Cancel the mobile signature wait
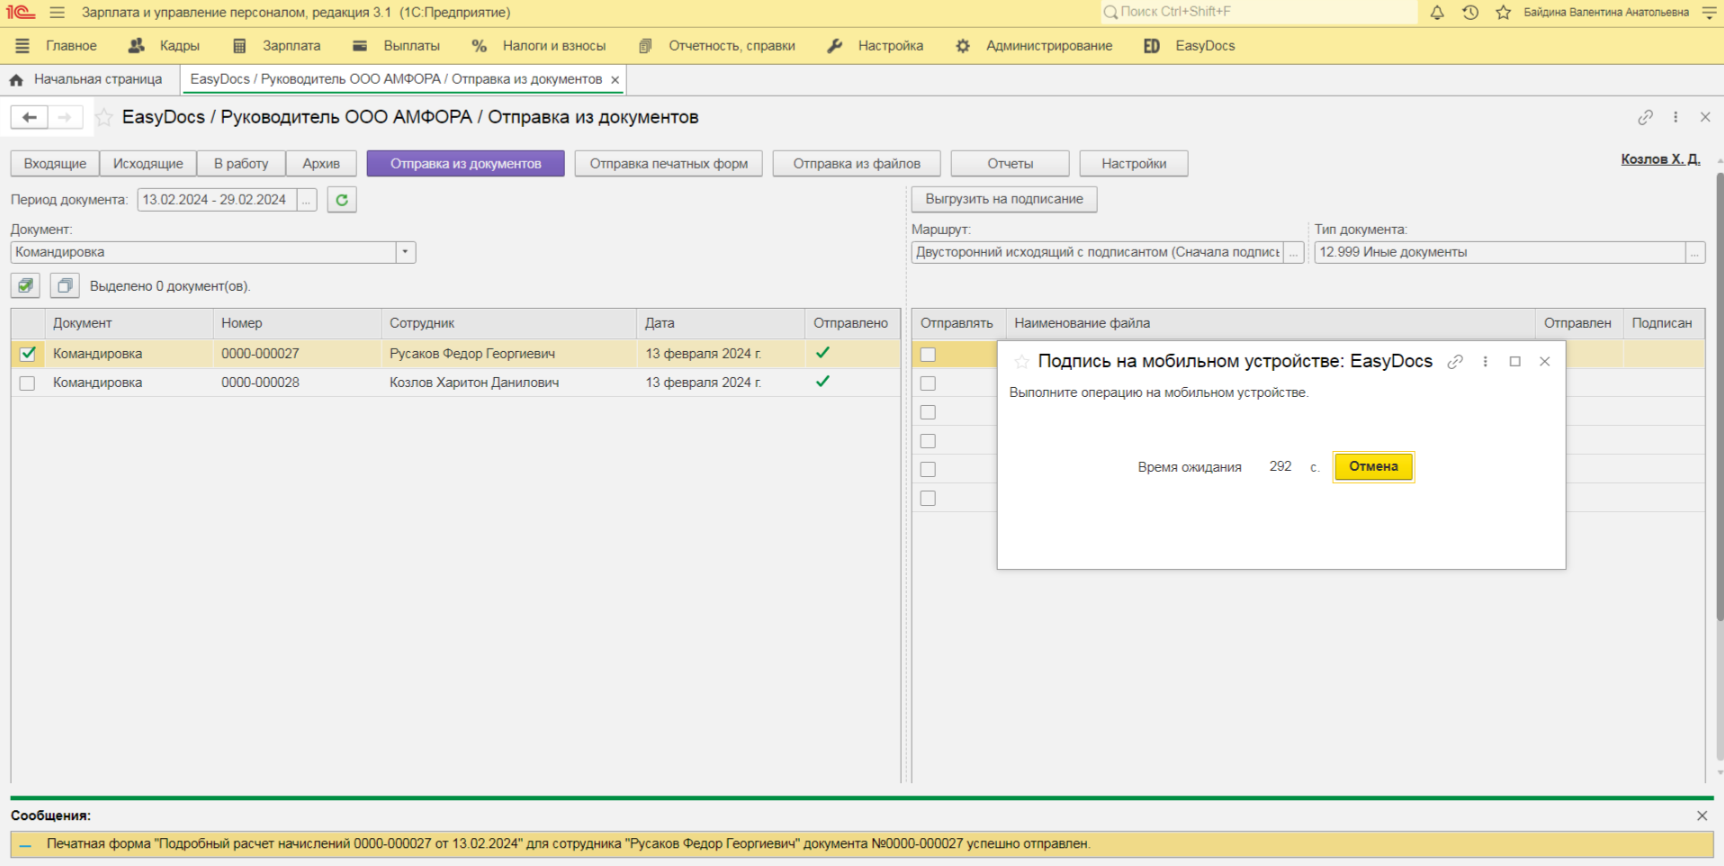This screenshot has height=866, width=1724. [x=1373, y=467]
